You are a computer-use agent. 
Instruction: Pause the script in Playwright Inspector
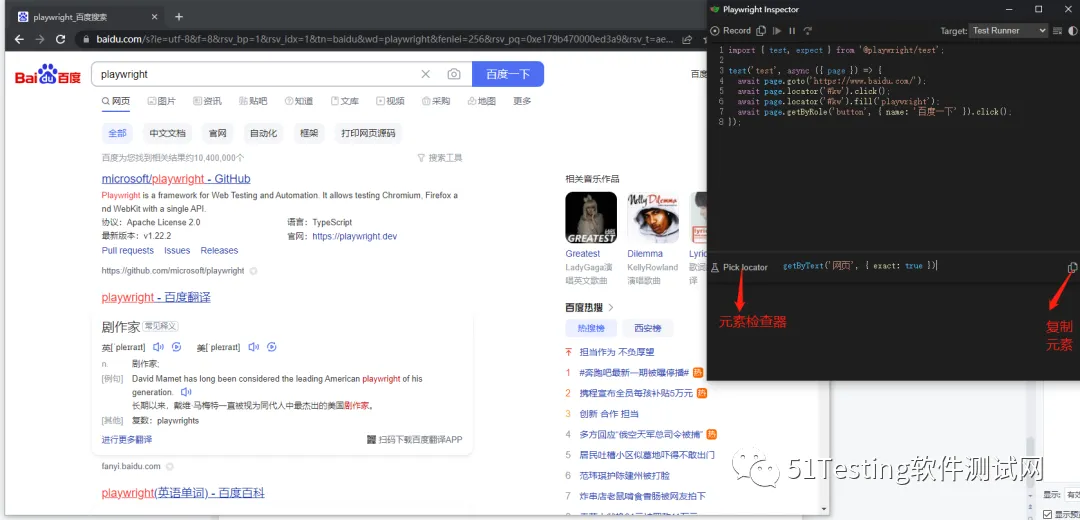(792, 30)
